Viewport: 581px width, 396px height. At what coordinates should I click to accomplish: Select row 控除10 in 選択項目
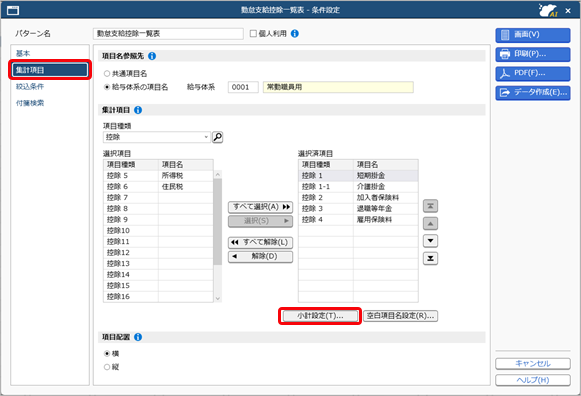pos(158,230)
